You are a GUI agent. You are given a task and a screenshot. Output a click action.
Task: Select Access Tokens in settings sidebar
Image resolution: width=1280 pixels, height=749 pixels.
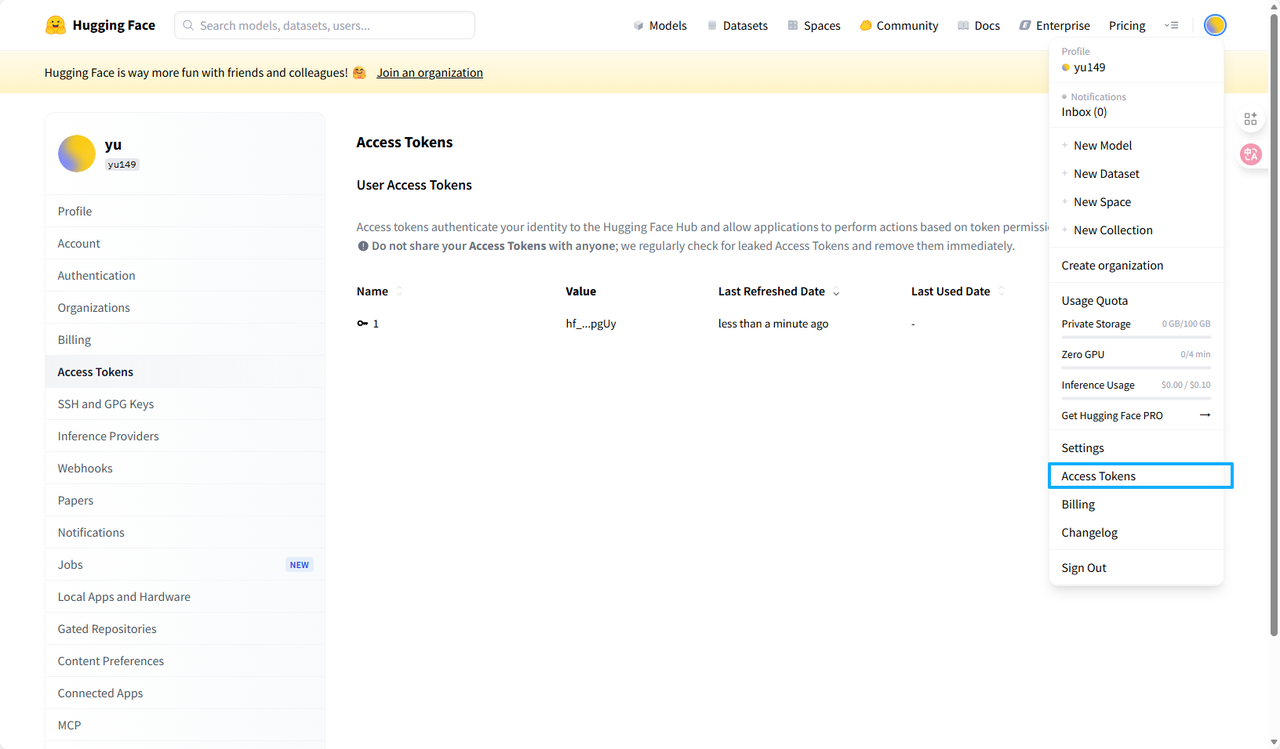coord(185,372)
